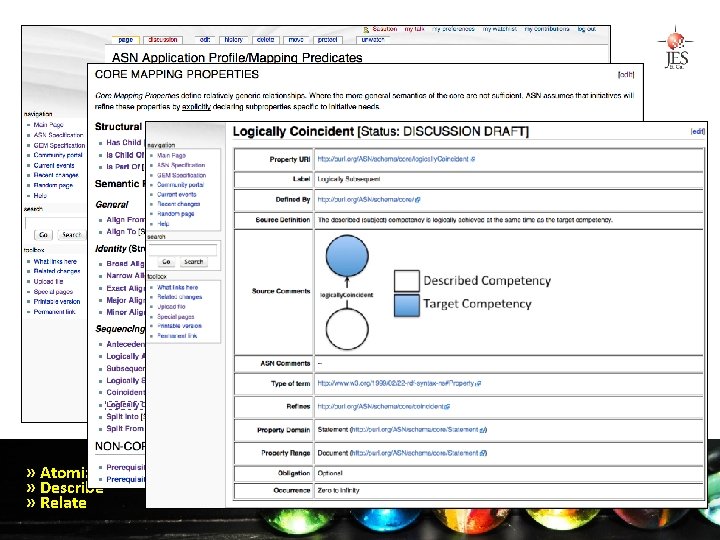Click external-link icon after the Property URI address
The width and height of the screenshot is (720, 540).
click(473, 159)
